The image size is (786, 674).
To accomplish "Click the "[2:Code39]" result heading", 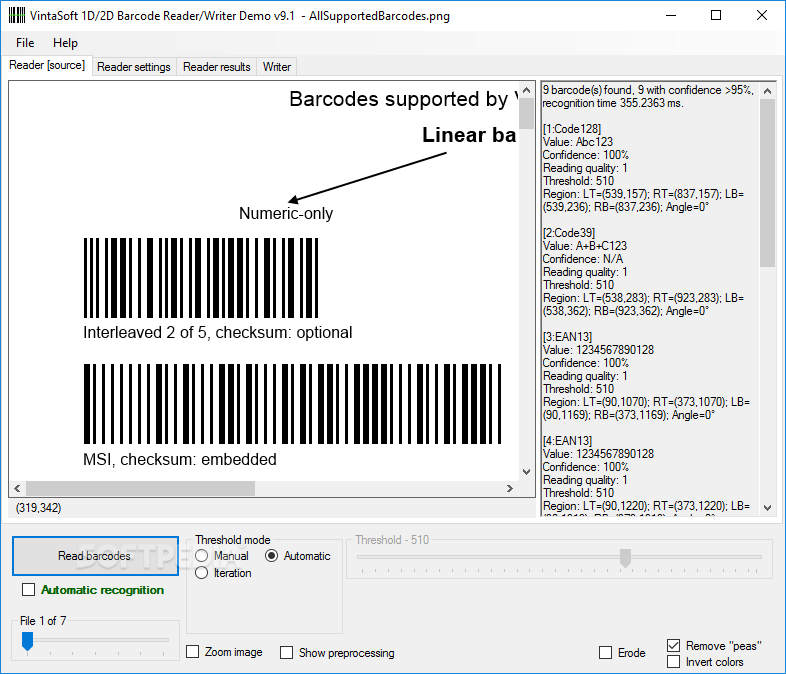I will point(569,233).
